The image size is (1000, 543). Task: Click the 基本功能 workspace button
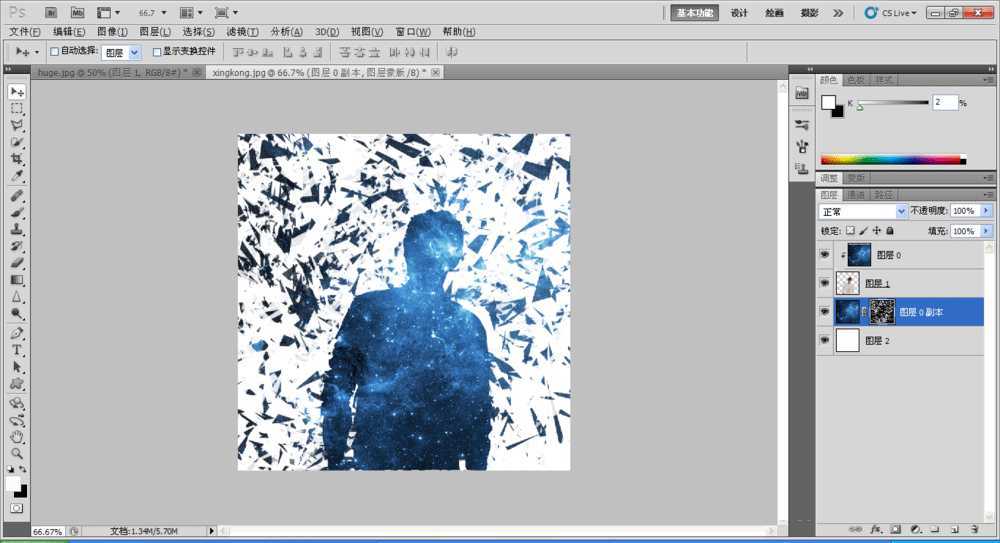tap(696, 13)
